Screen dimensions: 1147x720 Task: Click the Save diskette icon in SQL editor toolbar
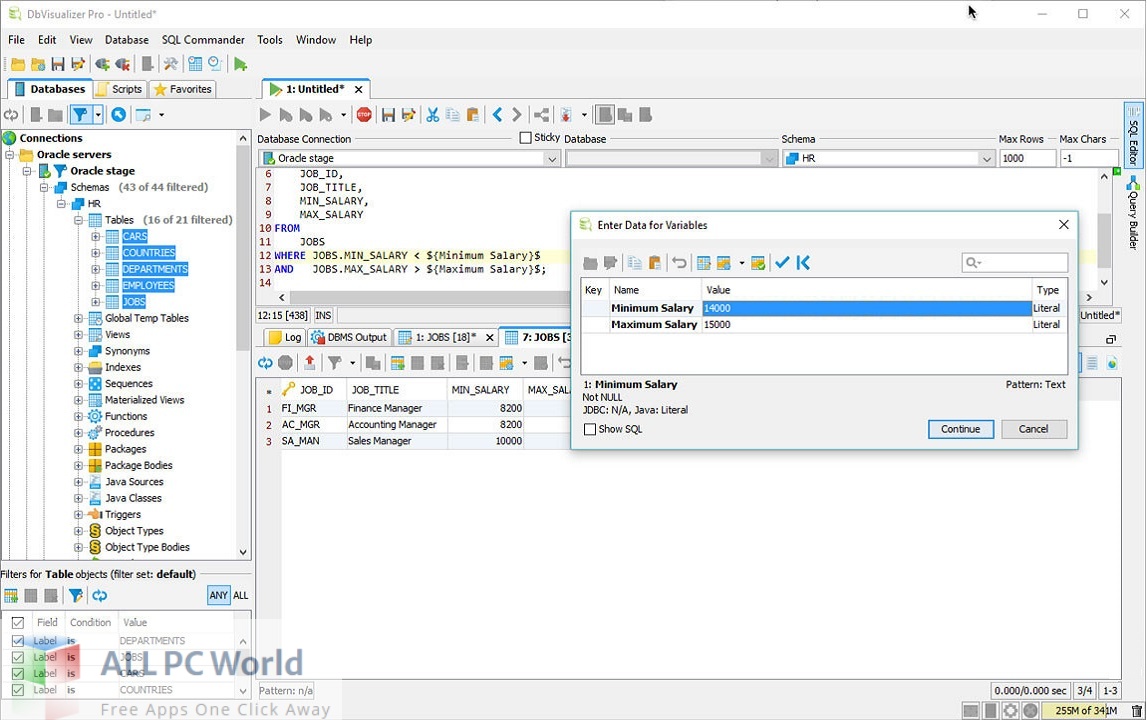(x=388, y=114)
